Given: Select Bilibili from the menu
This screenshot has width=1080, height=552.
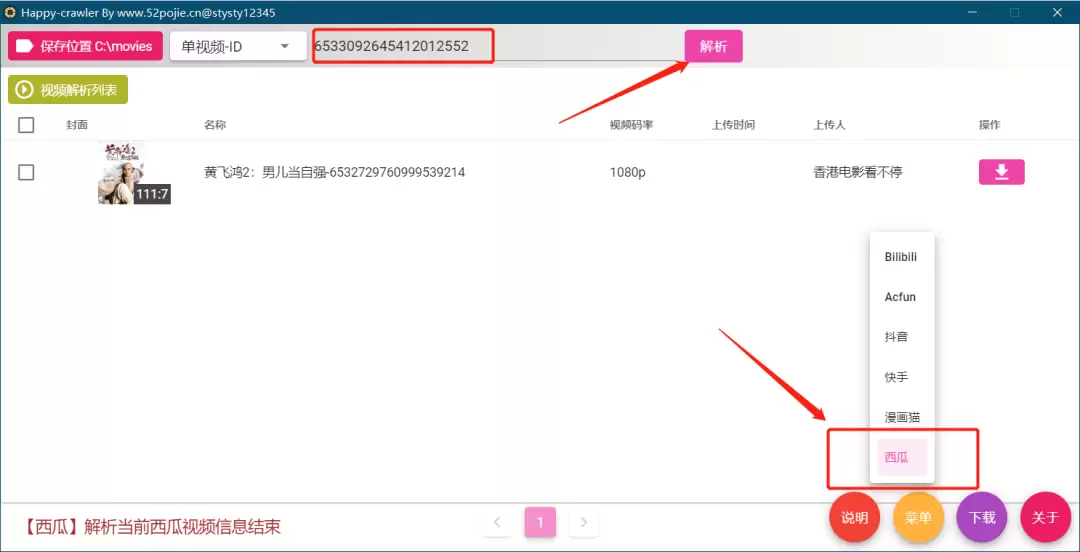Looking at the screenshot, I should tap(902, 257).
